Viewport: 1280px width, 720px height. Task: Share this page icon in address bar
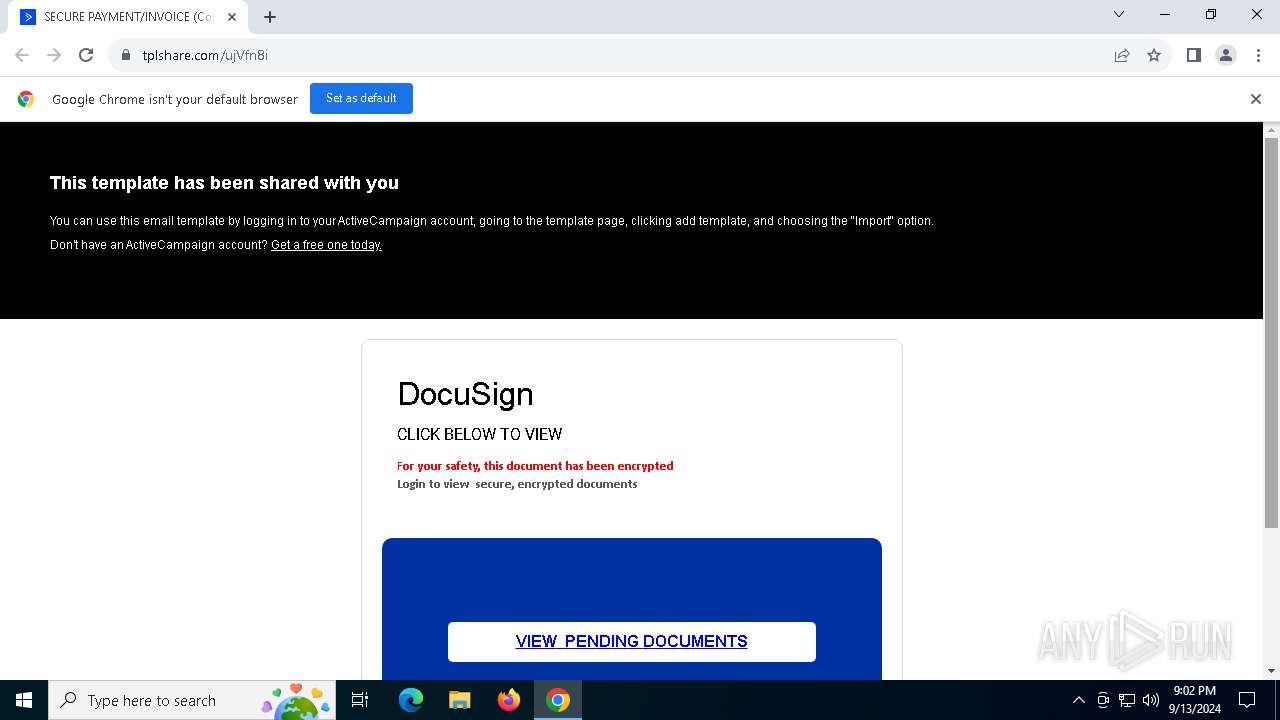pyautogui.click(x=1122, y=55)
